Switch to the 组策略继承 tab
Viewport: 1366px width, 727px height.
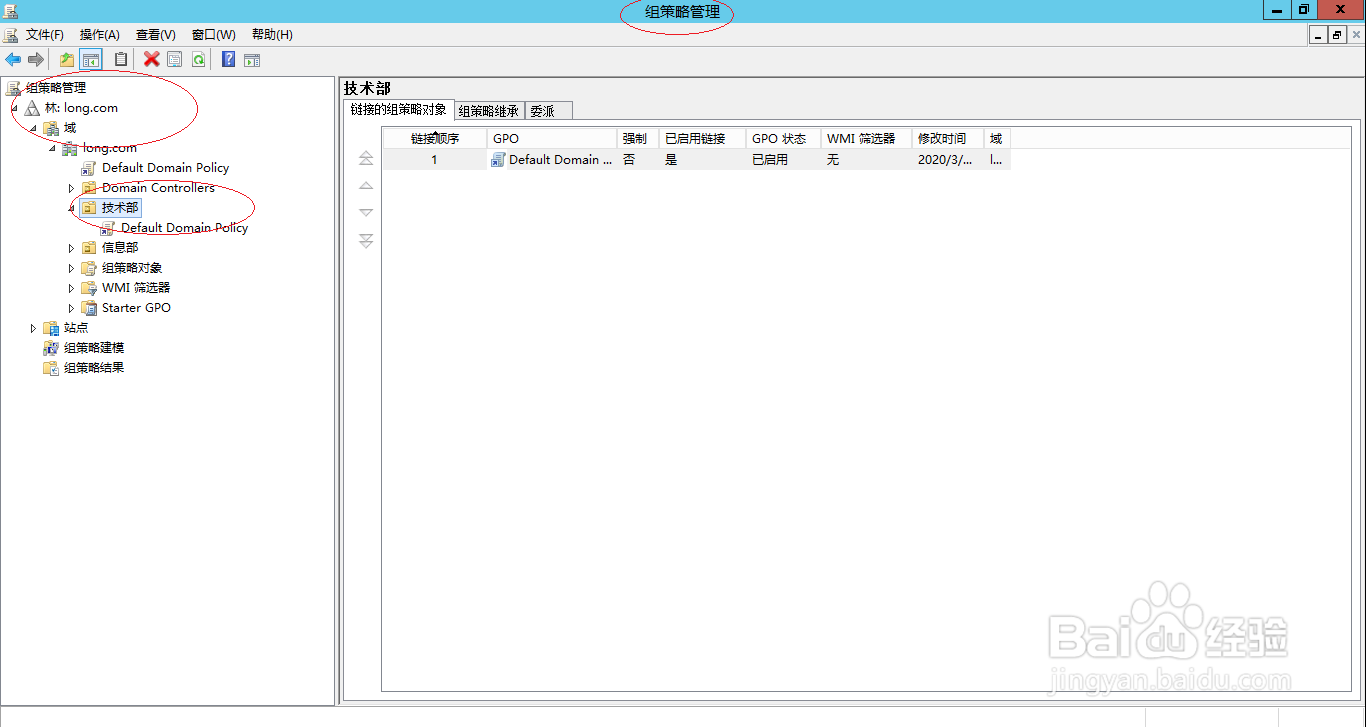click(489, 110)
